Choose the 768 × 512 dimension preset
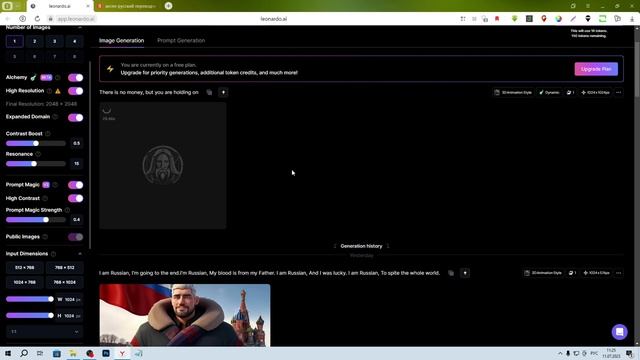The height and width of the screenshot is (360, 640). pyautogui.click(x=64, y=268)
